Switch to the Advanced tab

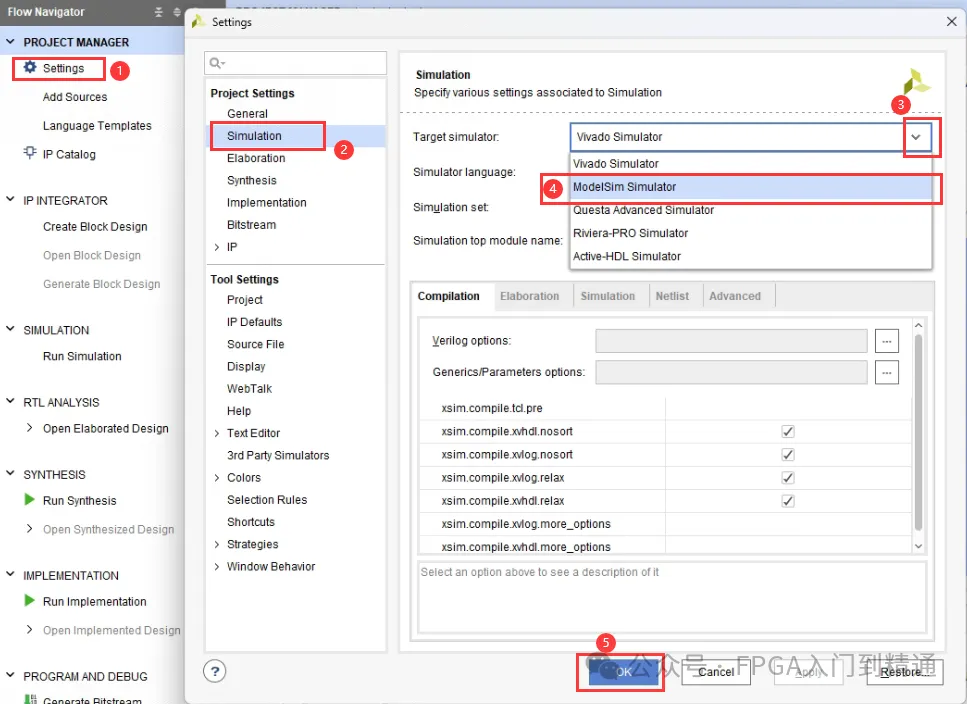735,296
